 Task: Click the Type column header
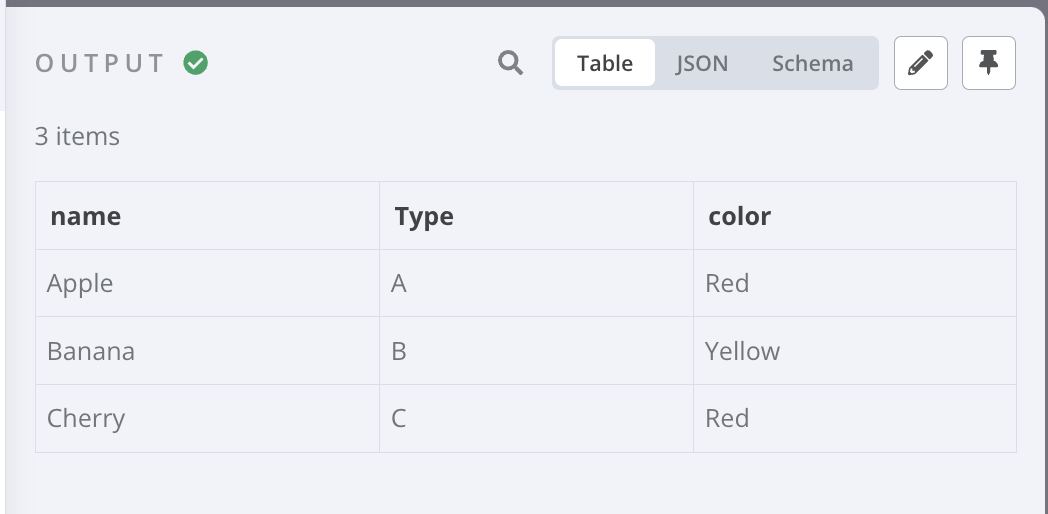tap(536, 216)
